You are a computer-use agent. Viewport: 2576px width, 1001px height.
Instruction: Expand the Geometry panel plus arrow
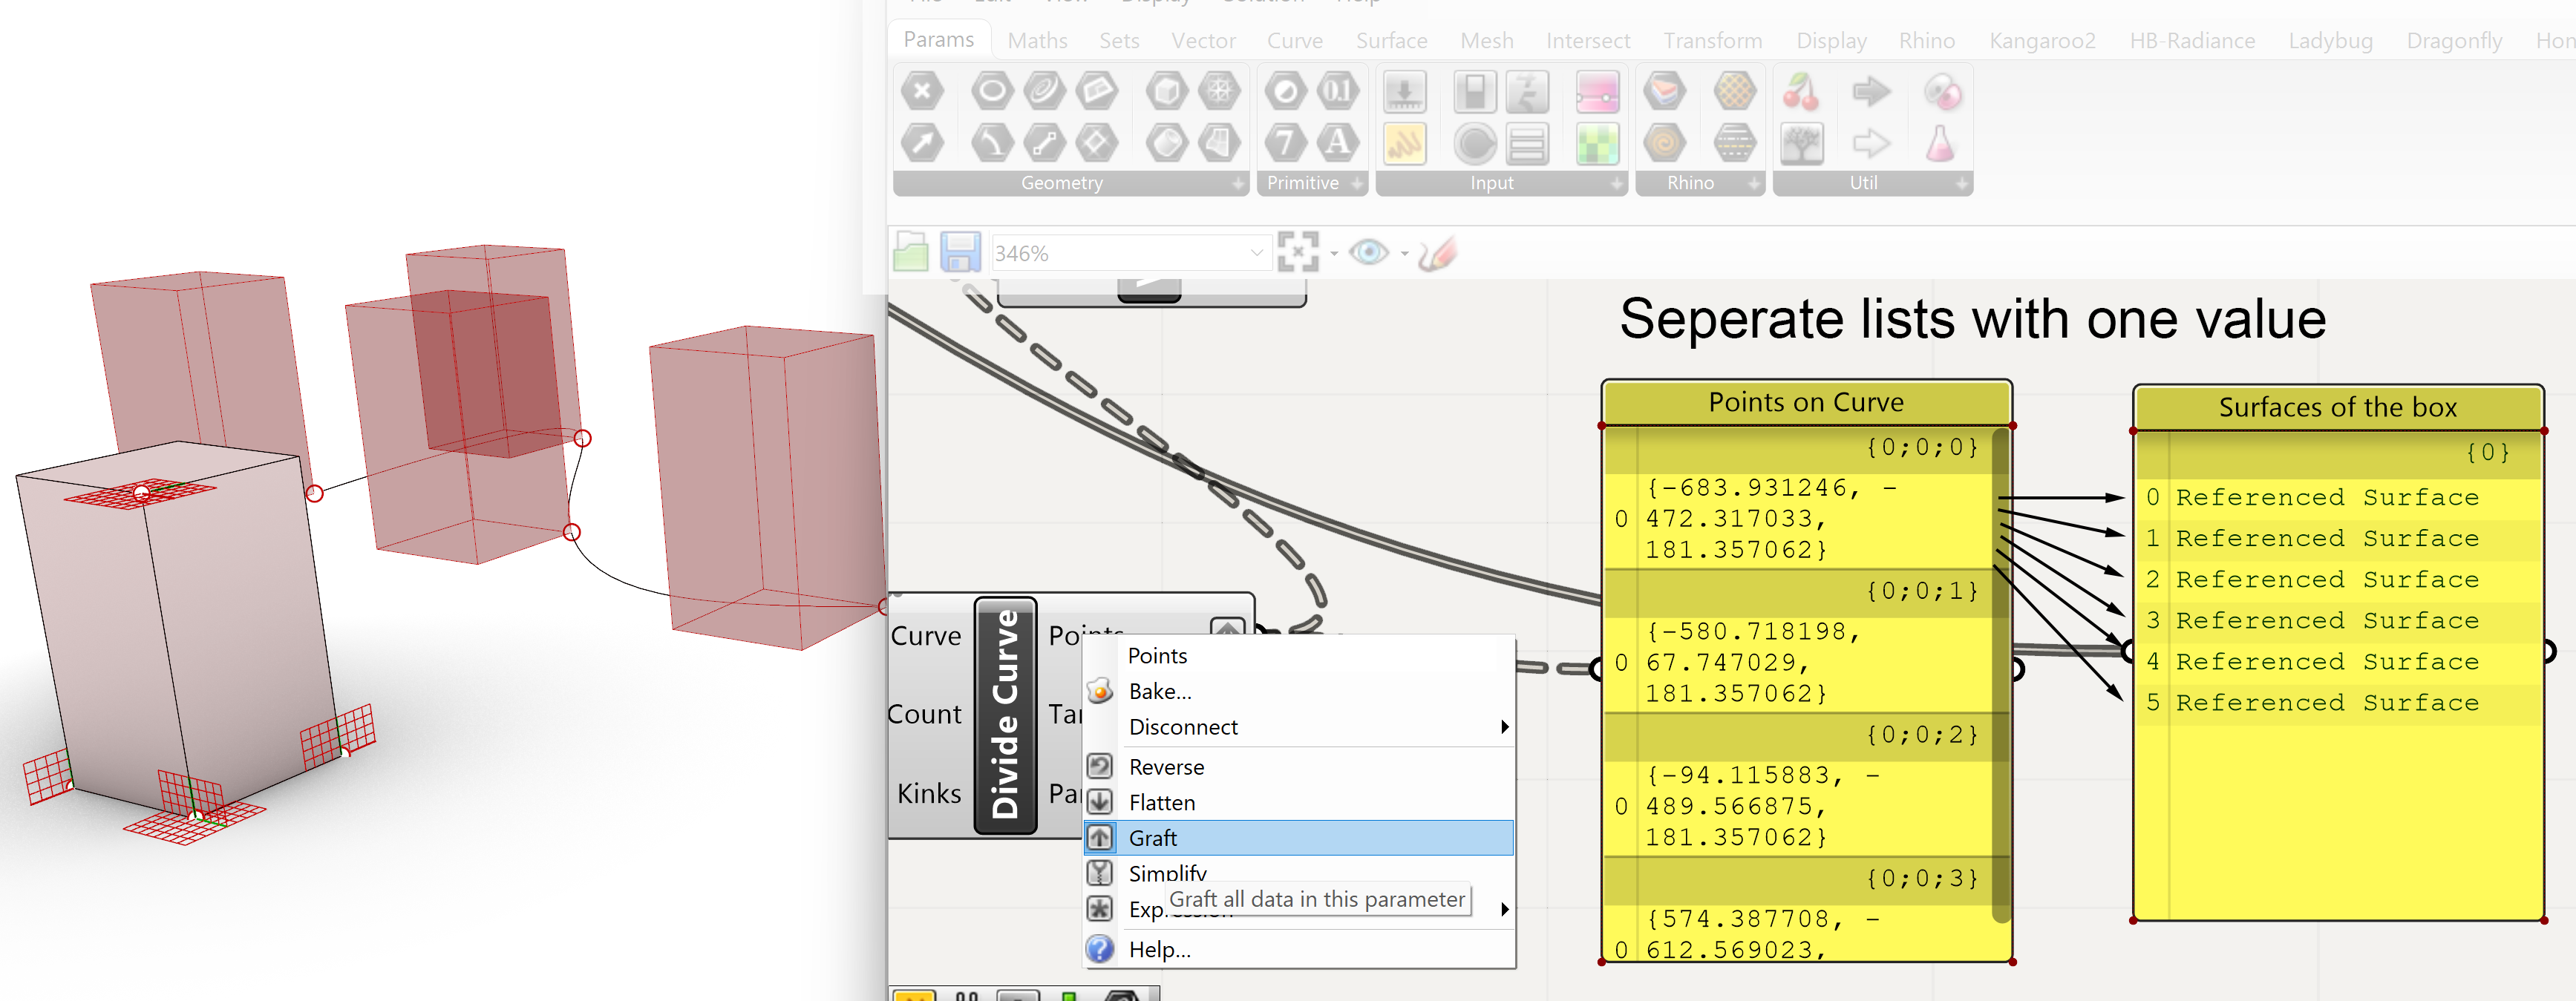pyautogui.click(x=1238, y=184)
